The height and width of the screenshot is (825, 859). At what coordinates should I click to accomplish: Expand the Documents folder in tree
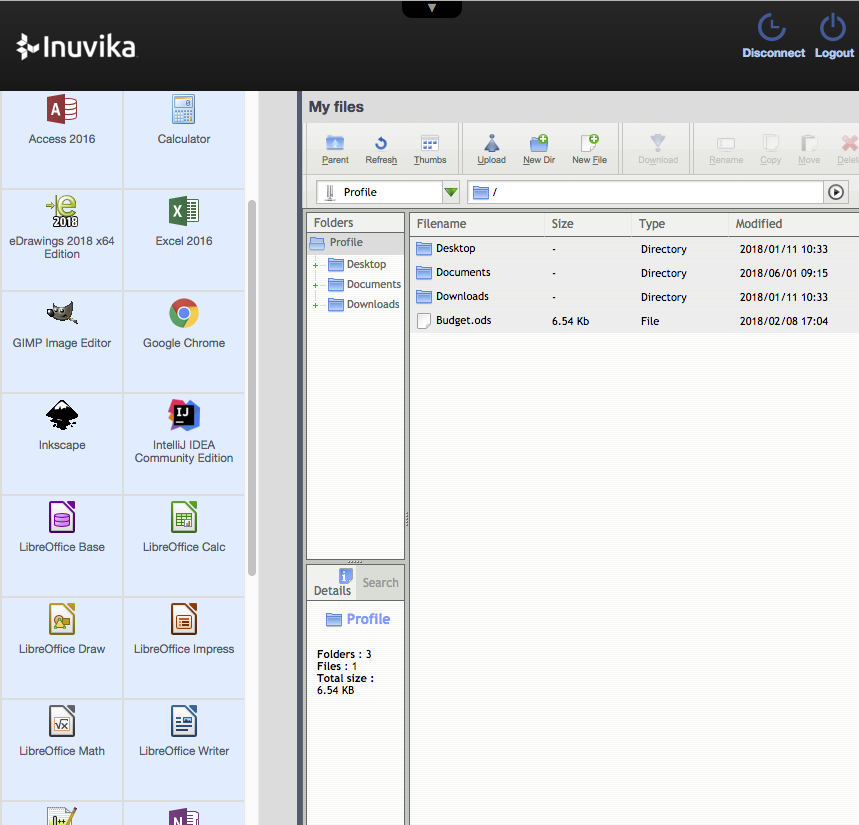316,285
